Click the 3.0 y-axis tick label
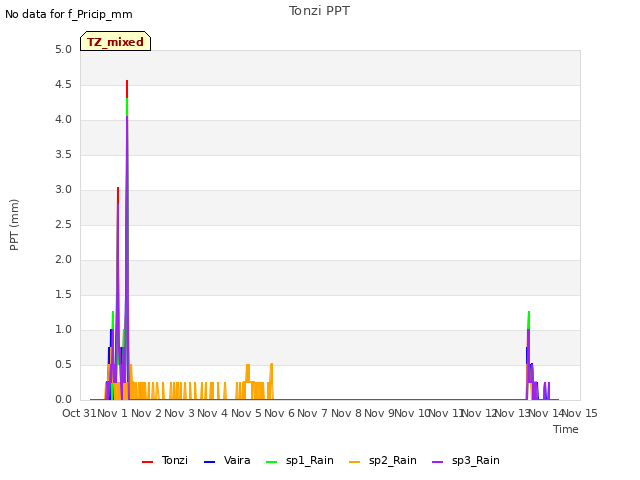This screenshot has width=640, height=480. tap(63, 190)
